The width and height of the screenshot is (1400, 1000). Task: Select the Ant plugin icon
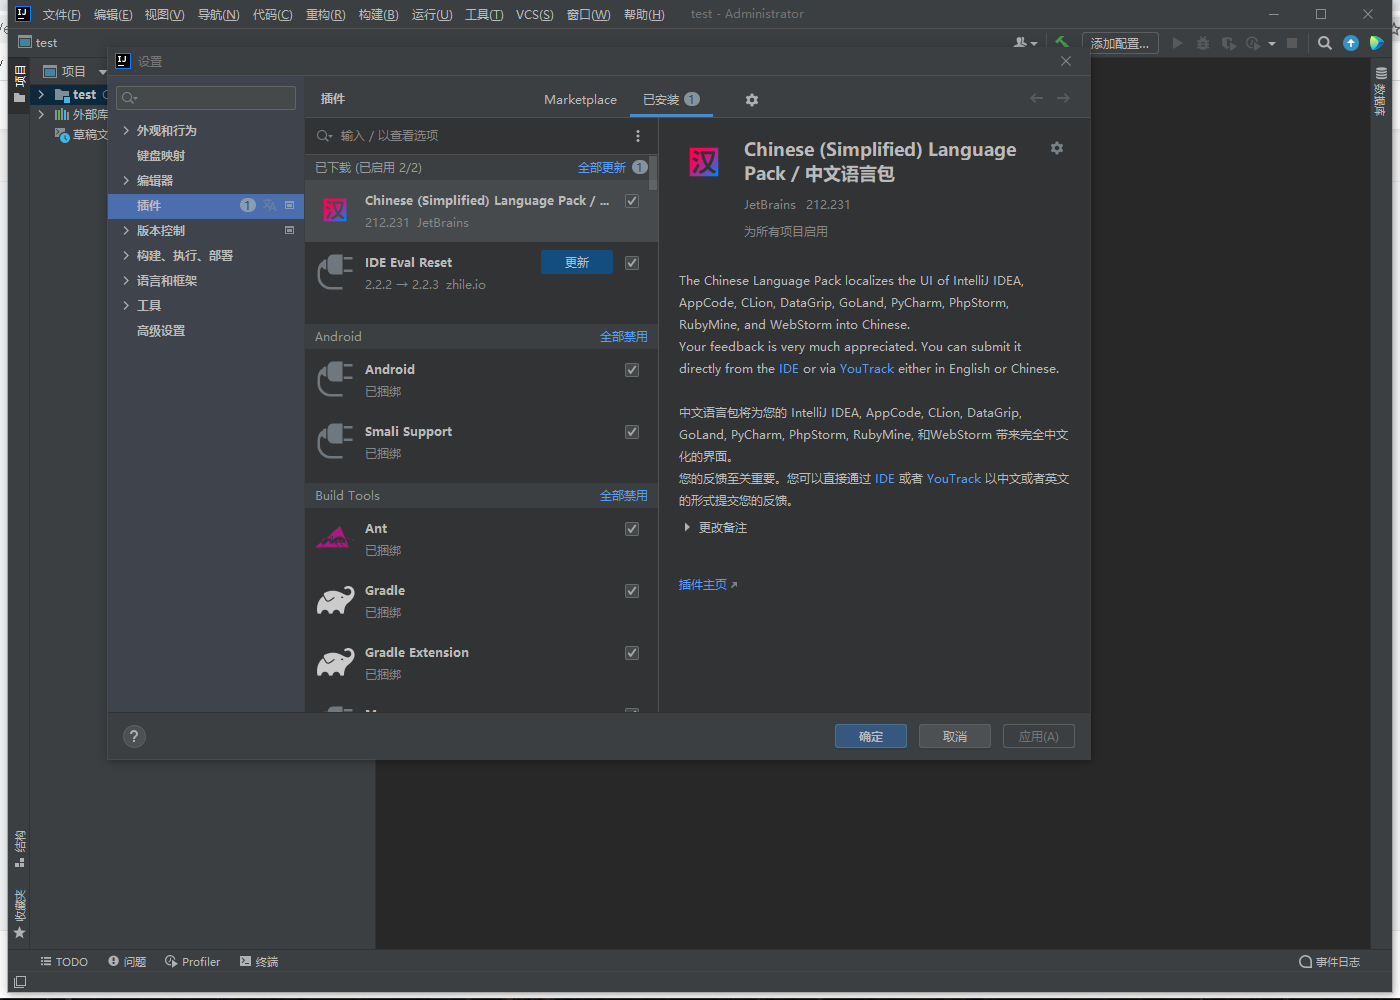point(335,538)
